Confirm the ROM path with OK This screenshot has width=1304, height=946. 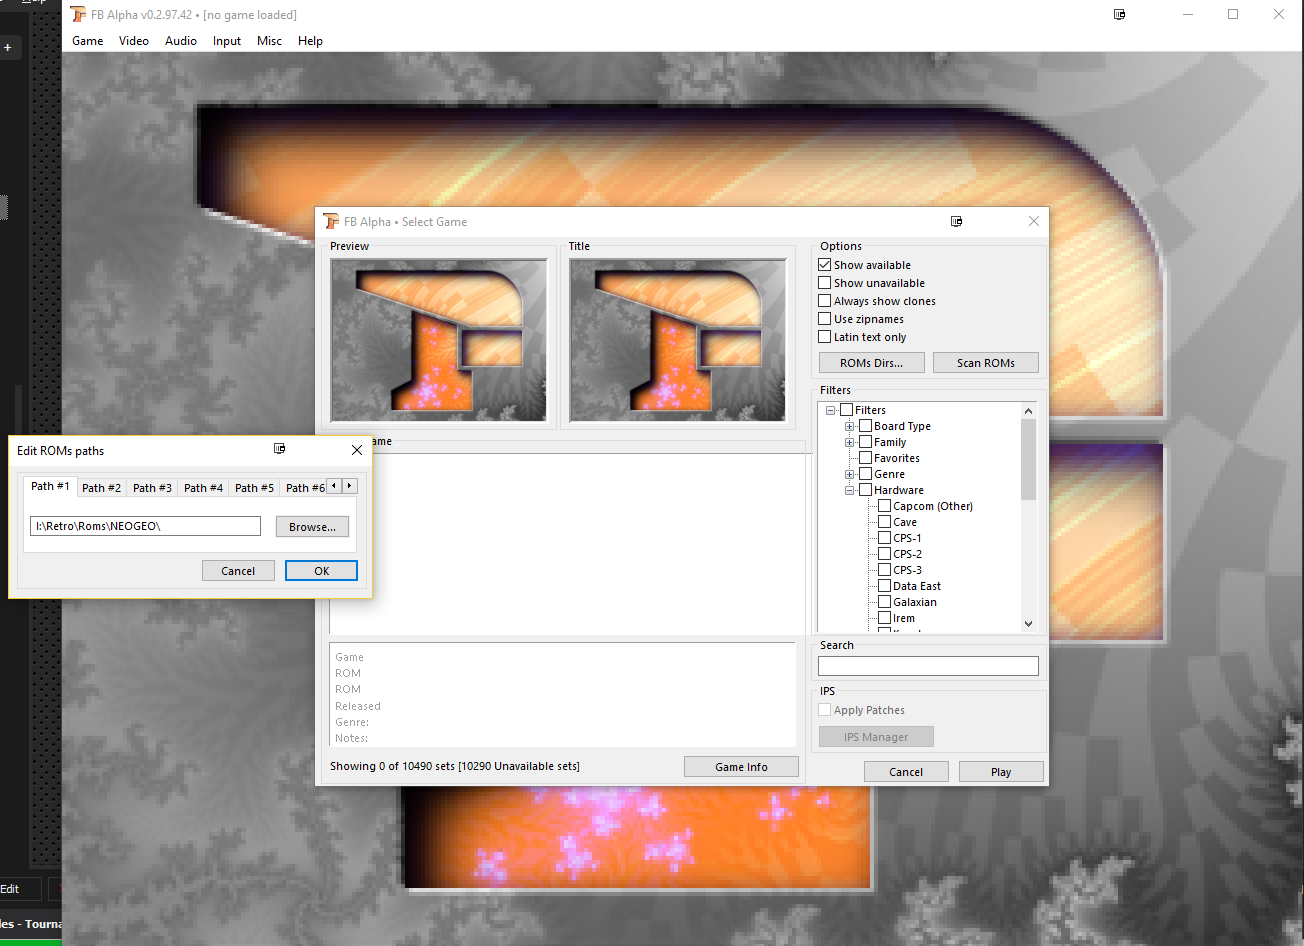coord(321,571)
